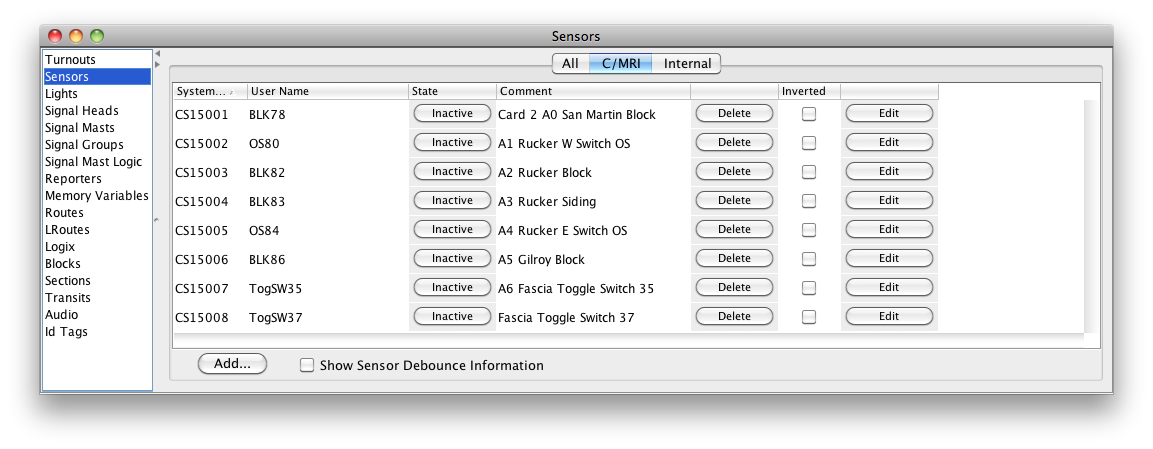Click the yellow minimize window button
This screenshot has height=449, width=1153.
pyautogui.click(x=76, y=35)
